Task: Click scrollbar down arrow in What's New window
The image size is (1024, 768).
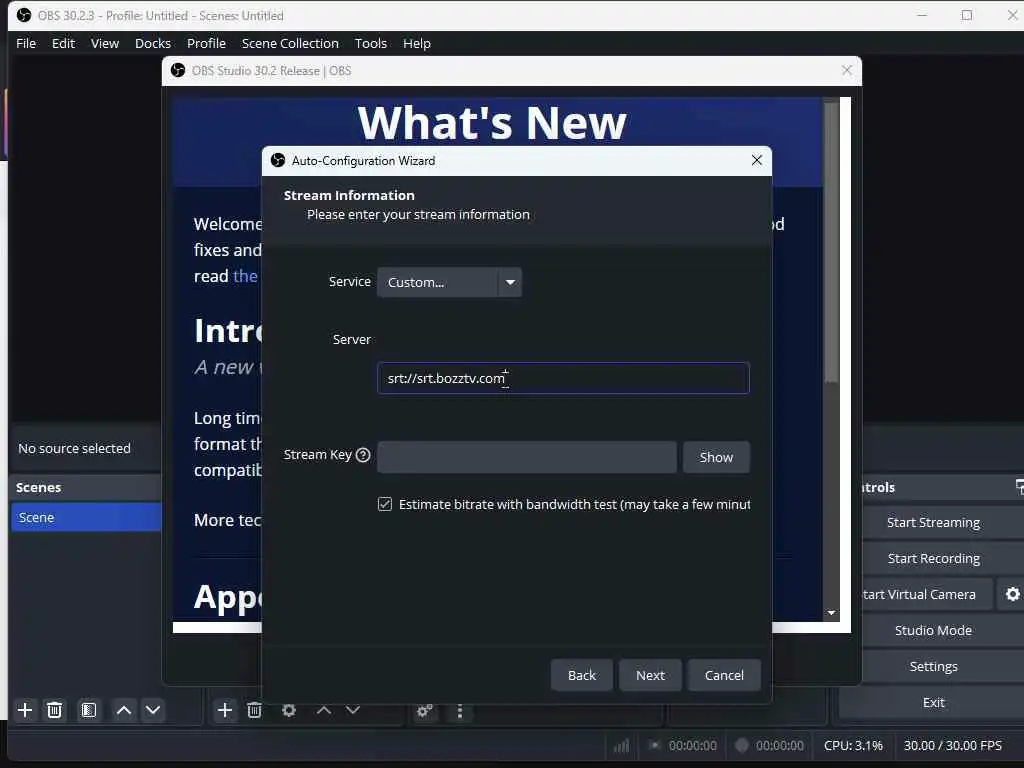Action: [x=831, y=613]
